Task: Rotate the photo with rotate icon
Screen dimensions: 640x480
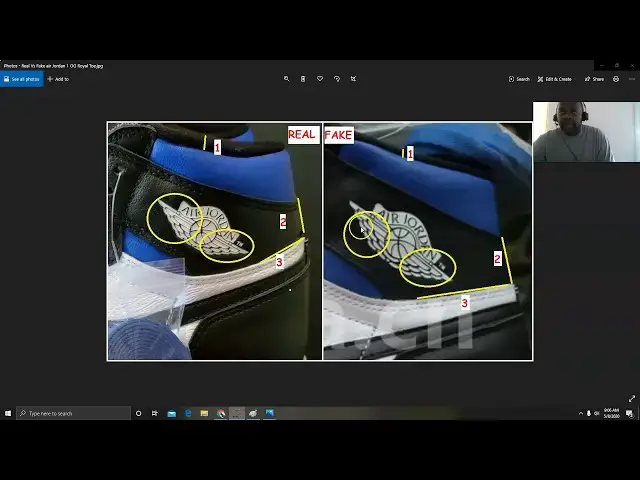Action: click(x=337, y=79)
